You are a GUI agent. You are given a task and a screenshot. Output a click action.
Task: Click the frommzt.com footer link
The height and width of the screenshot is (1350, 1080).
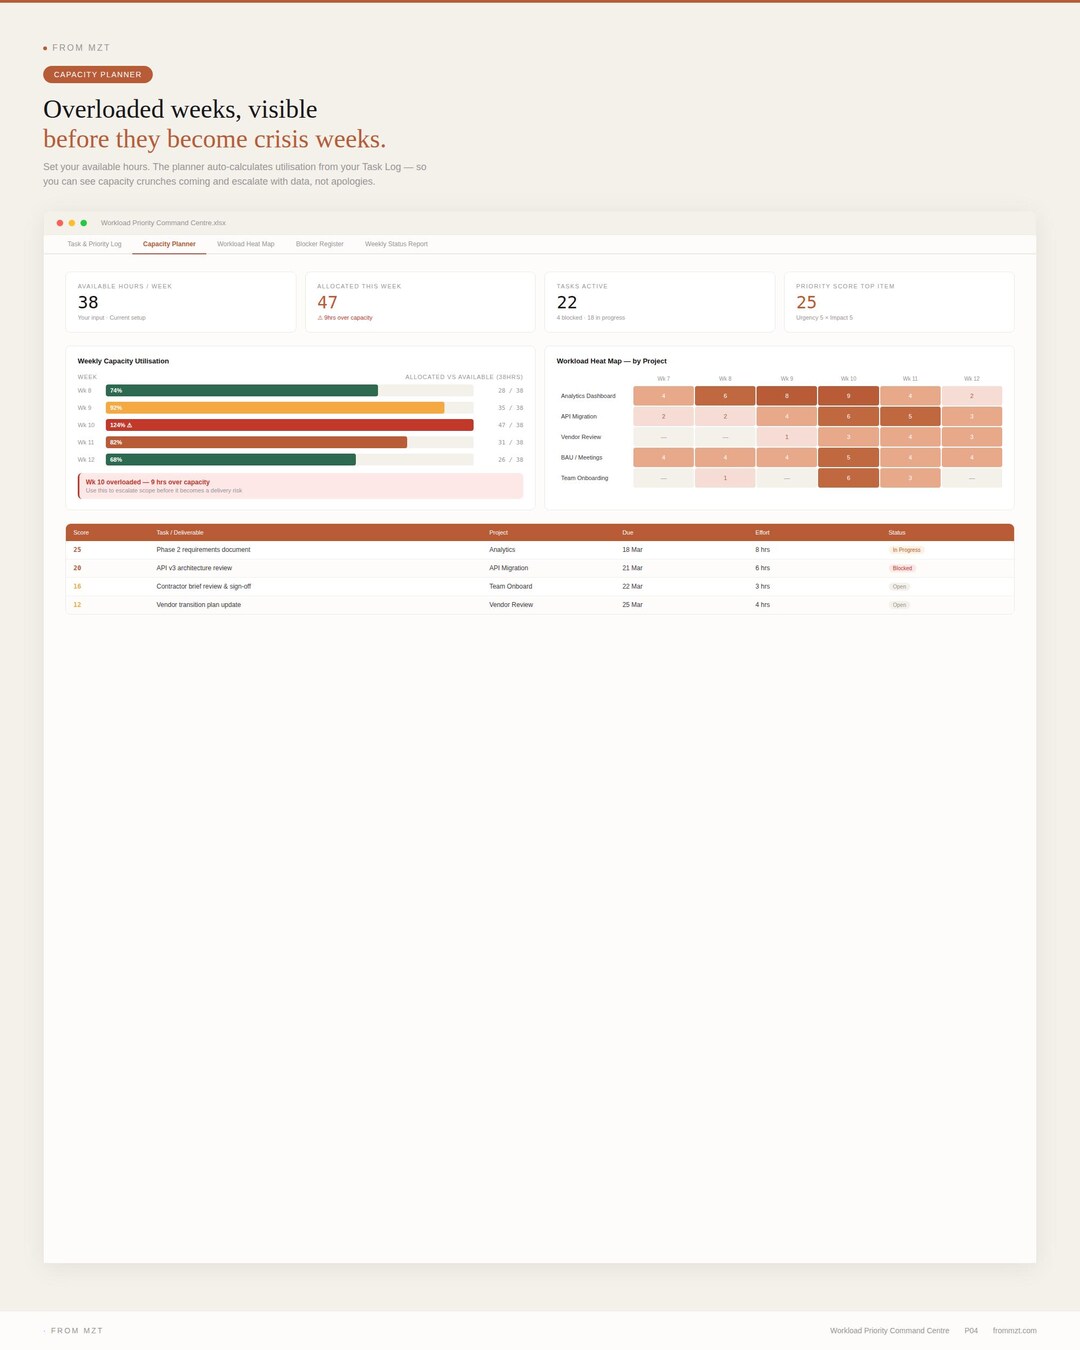pos(1015,1331)
